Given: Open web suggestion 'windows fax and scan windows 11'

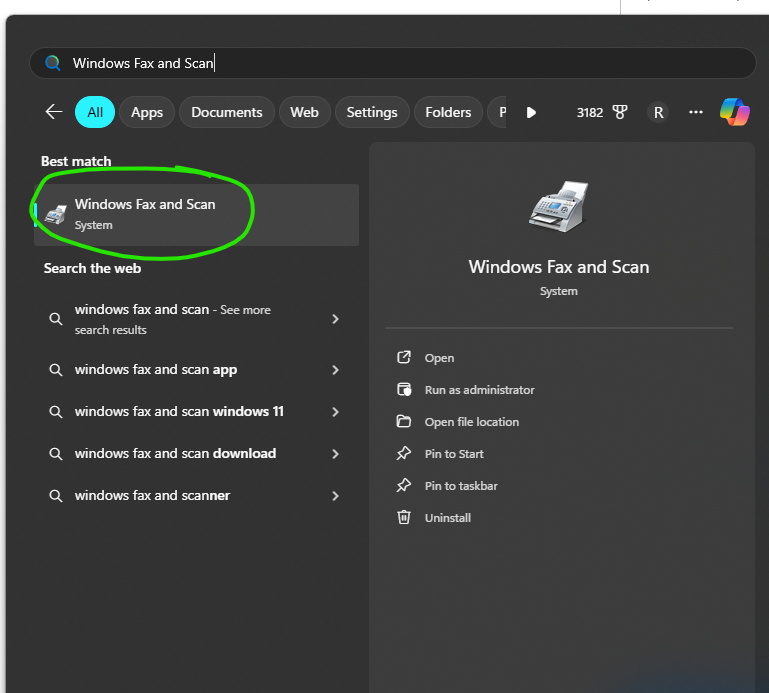Looking at the screenshot, I should 196,412.
